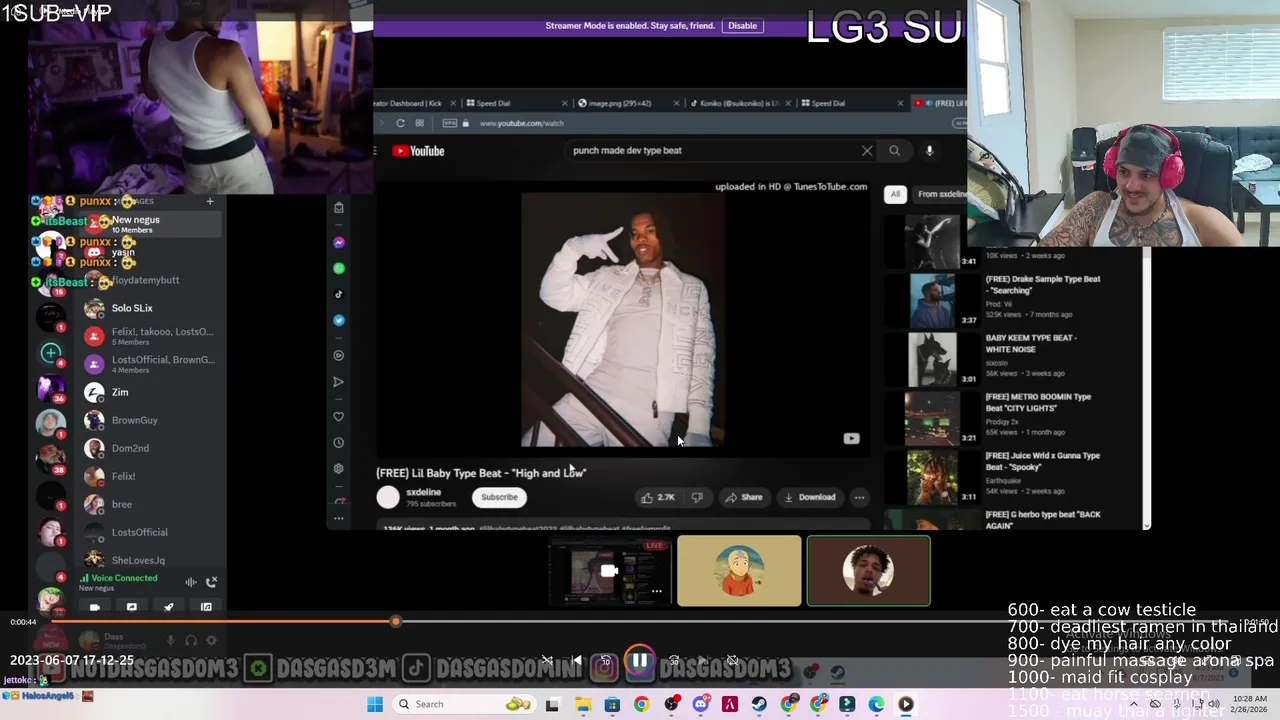This screenshot has width=1280, height=720.
Task: Subscribe to the sxdeline channel
Action: (x=499, y=497)
